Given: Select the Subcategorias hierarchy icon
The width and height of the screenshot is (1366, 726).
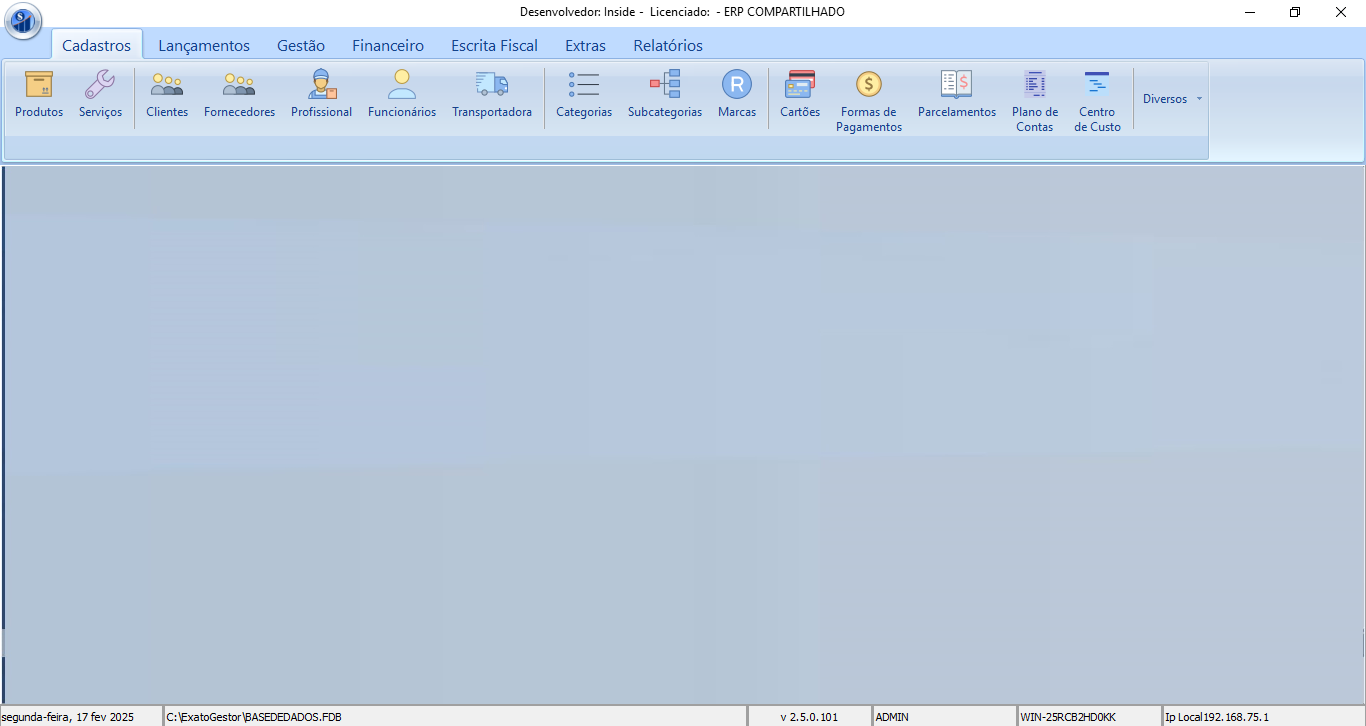Looking at the screenshot, I should tap(665, 85).
